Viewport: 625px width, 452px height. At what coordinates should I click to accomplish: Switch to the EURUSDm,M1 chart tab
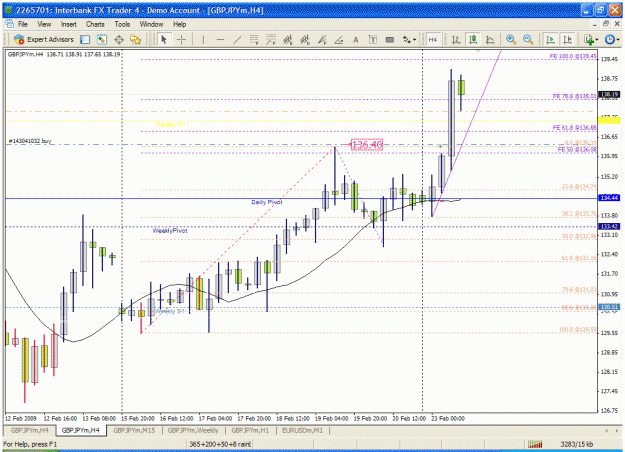303,430
